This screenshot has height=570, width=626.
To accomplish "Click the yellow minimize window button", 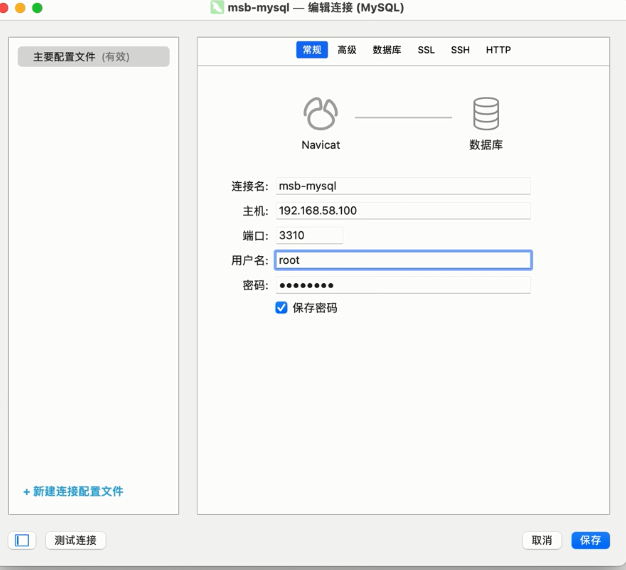I will point(20,8).
